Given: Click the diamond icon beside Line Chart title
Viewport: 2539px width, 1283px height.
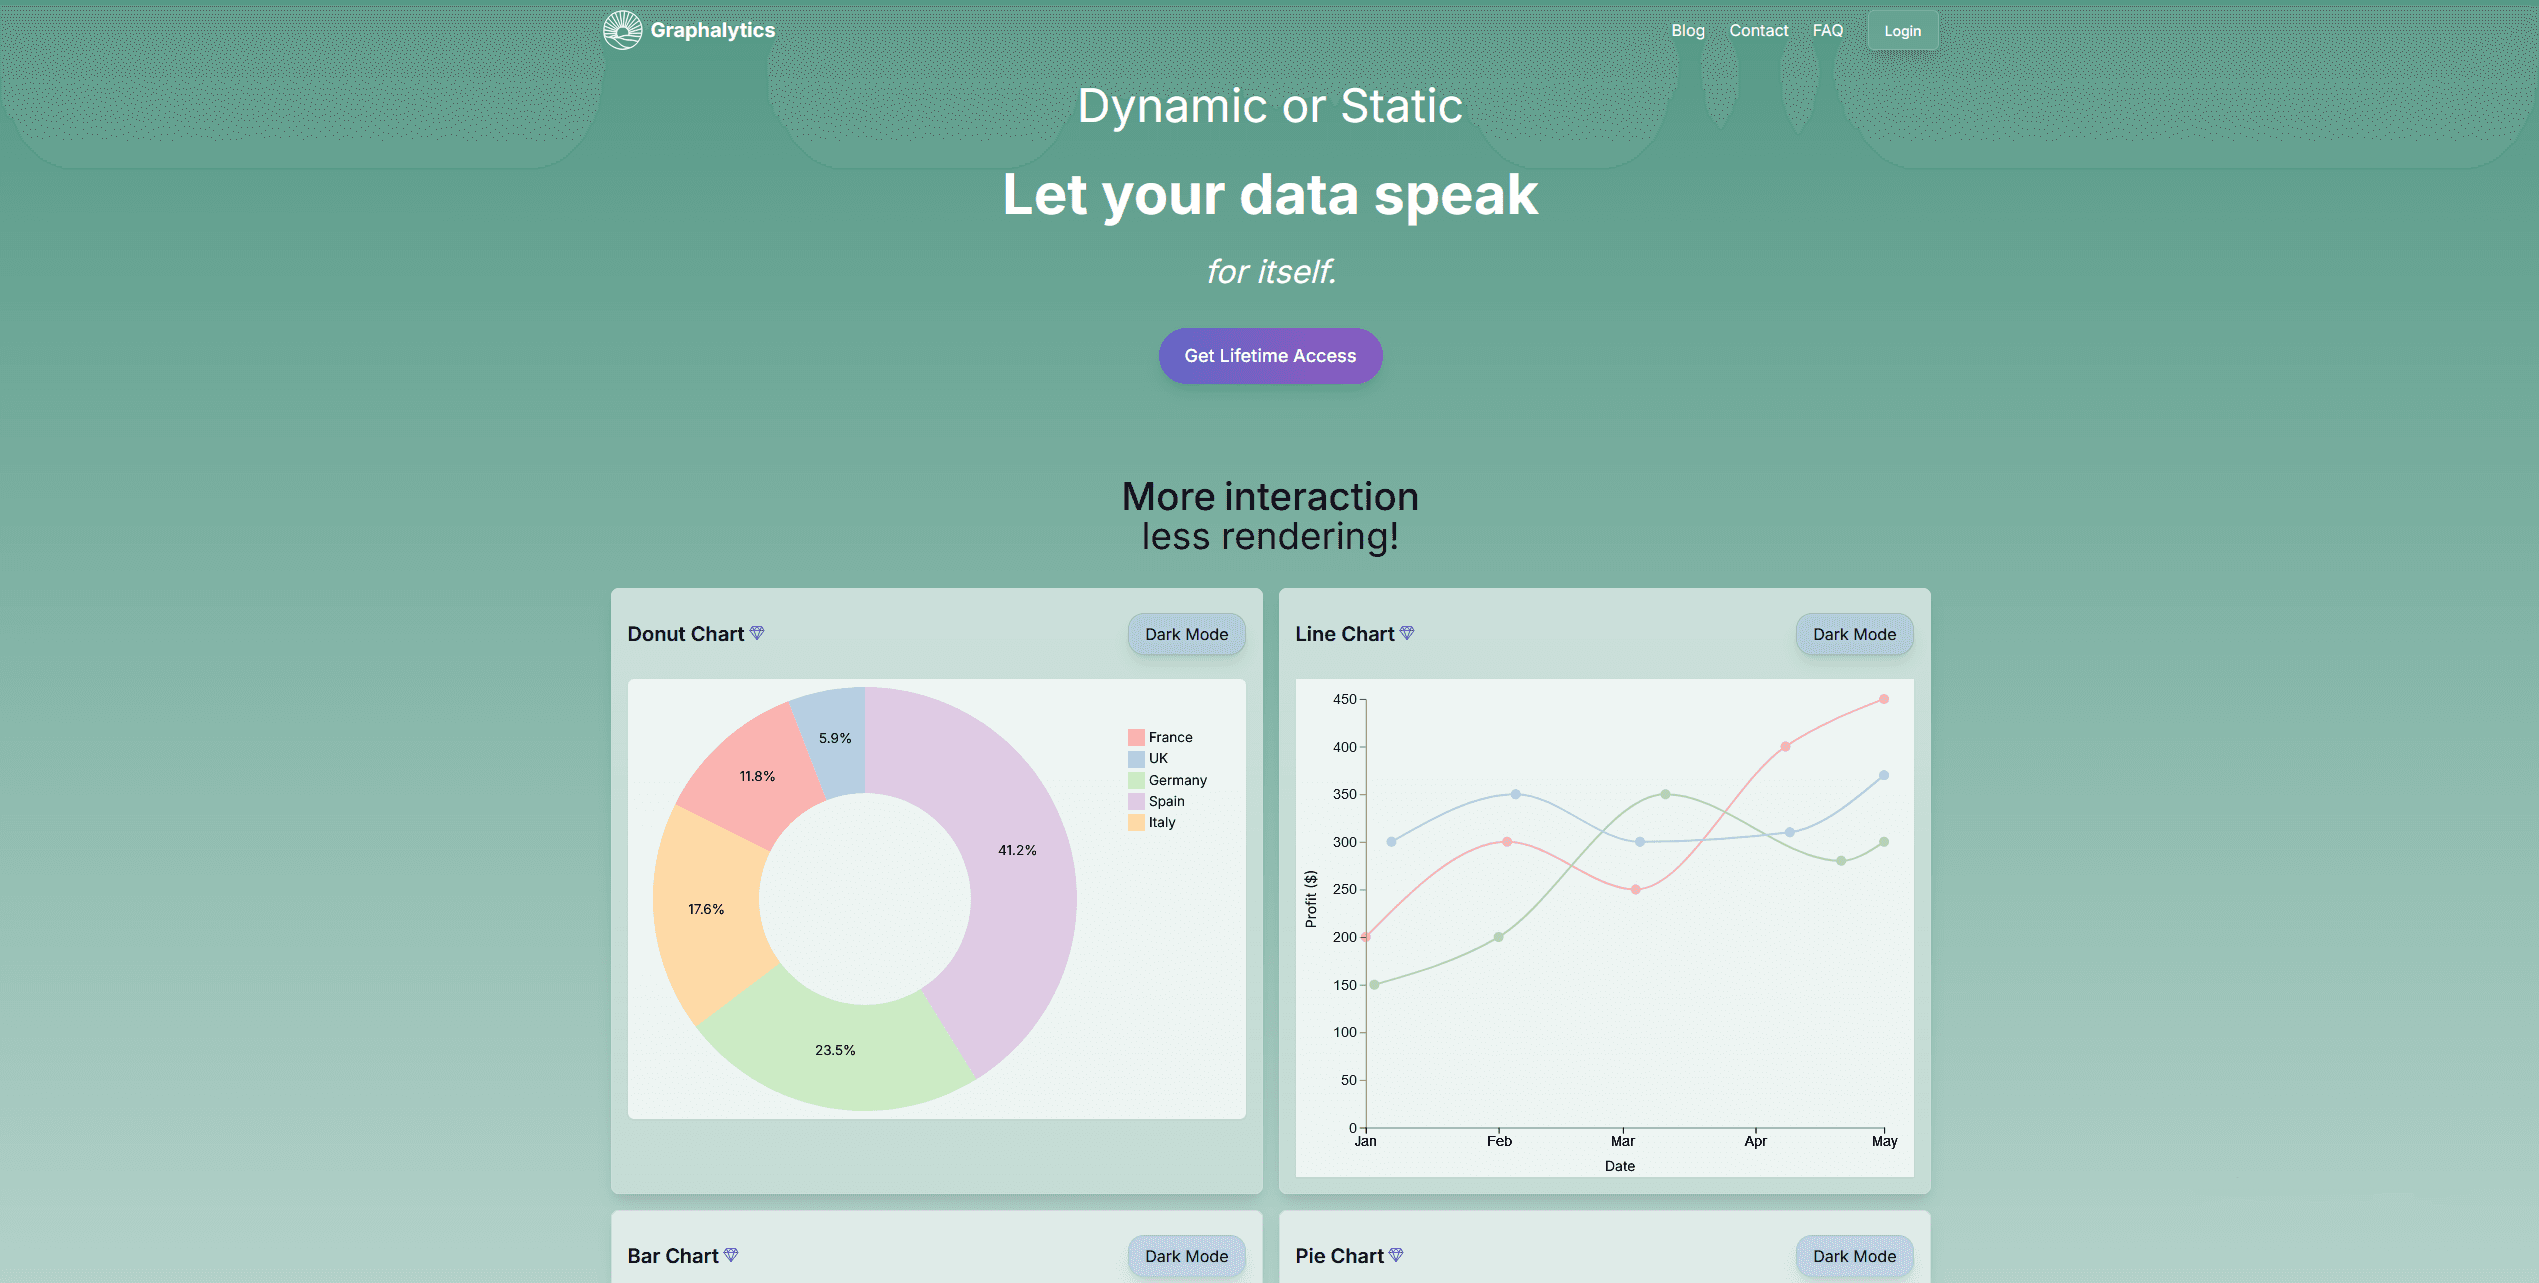Looking at the screenshot, I should pos(1408,632).
